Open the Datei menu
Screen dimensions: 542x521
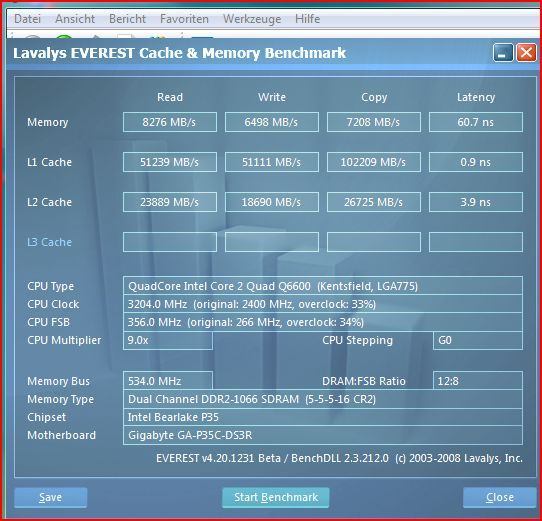pyautogui.click(x=27, y=19)
